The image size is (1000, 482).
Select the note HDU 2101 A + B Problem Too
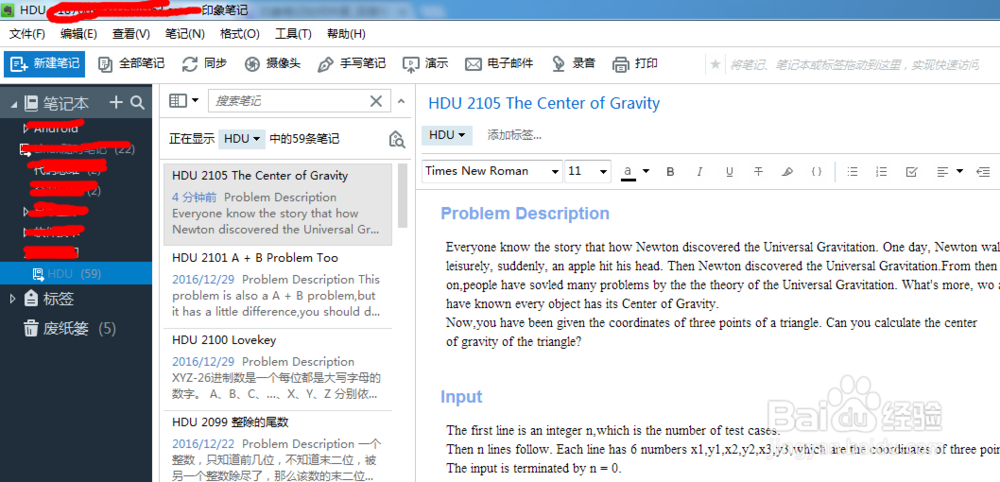277,287
